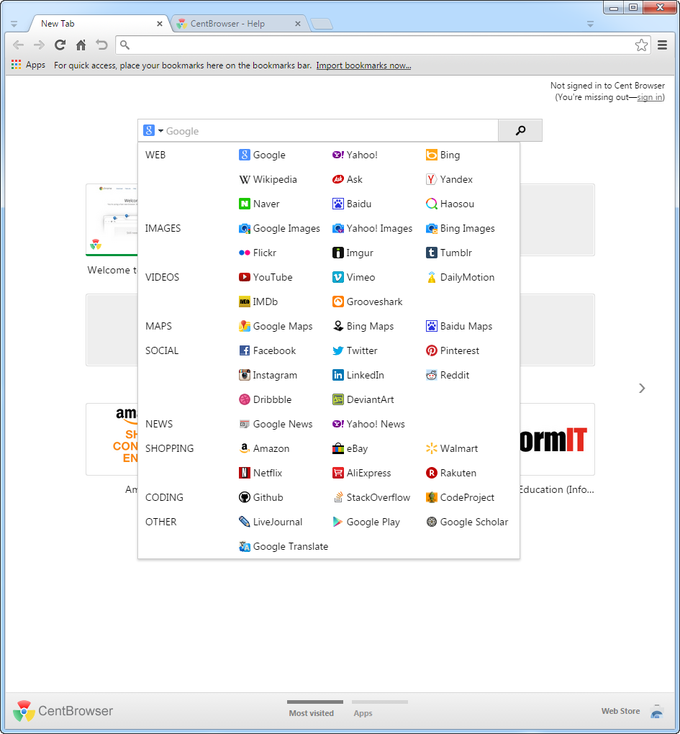This screenshot has height=734, width=680.
Task: Choose Google Maps search
Action: (276, 326)
